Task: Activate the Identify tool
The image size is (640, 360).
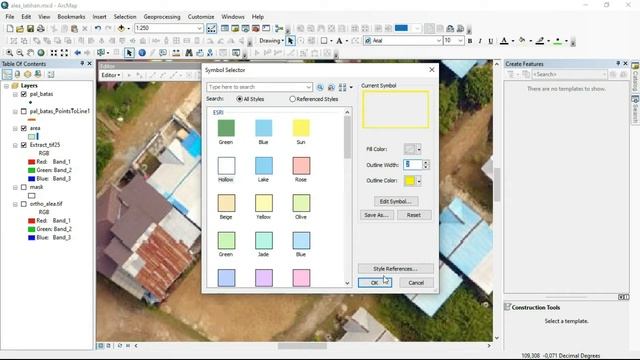Action: (x=142, y=53)
